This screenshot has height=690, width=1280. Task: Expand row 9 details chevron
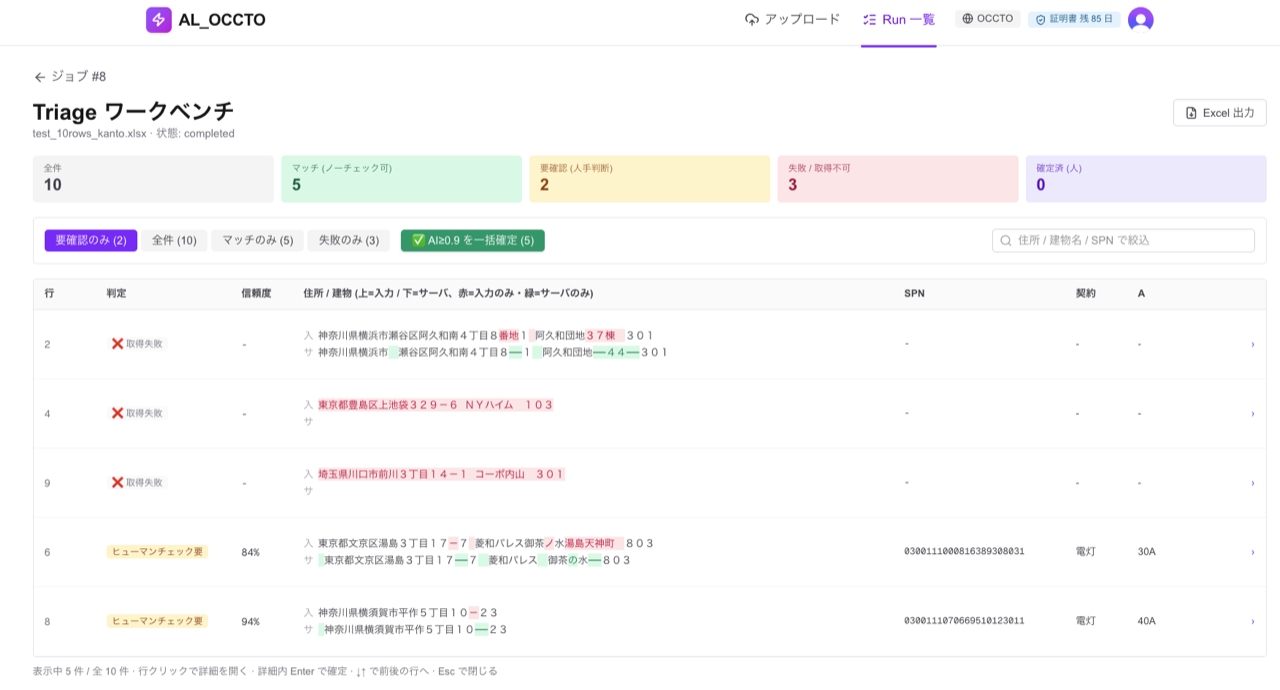[x=1252, y=482]
